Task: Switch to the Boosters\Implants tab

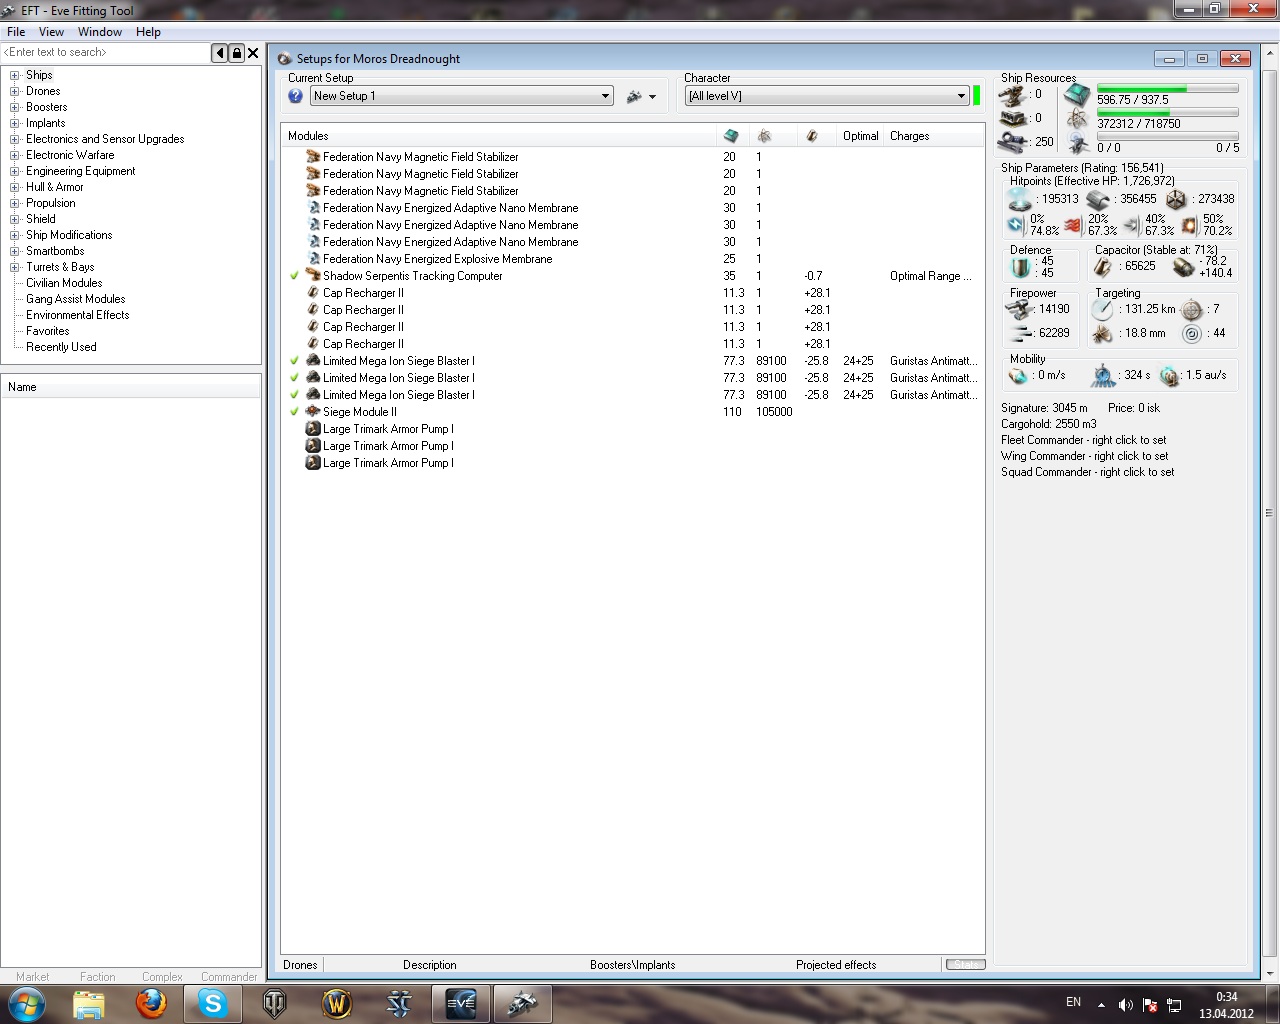Action: coord(632,965)
